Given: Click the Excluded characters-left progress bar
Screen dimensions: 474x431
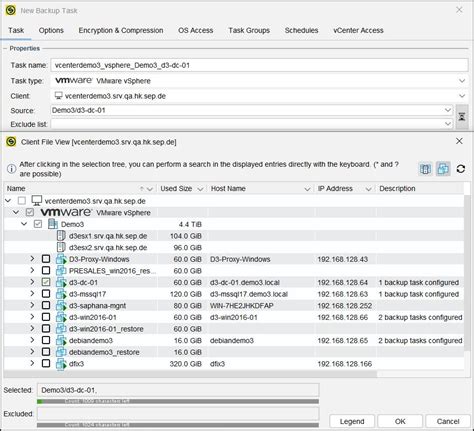Looking at the screenshot, I should point(178,425).
